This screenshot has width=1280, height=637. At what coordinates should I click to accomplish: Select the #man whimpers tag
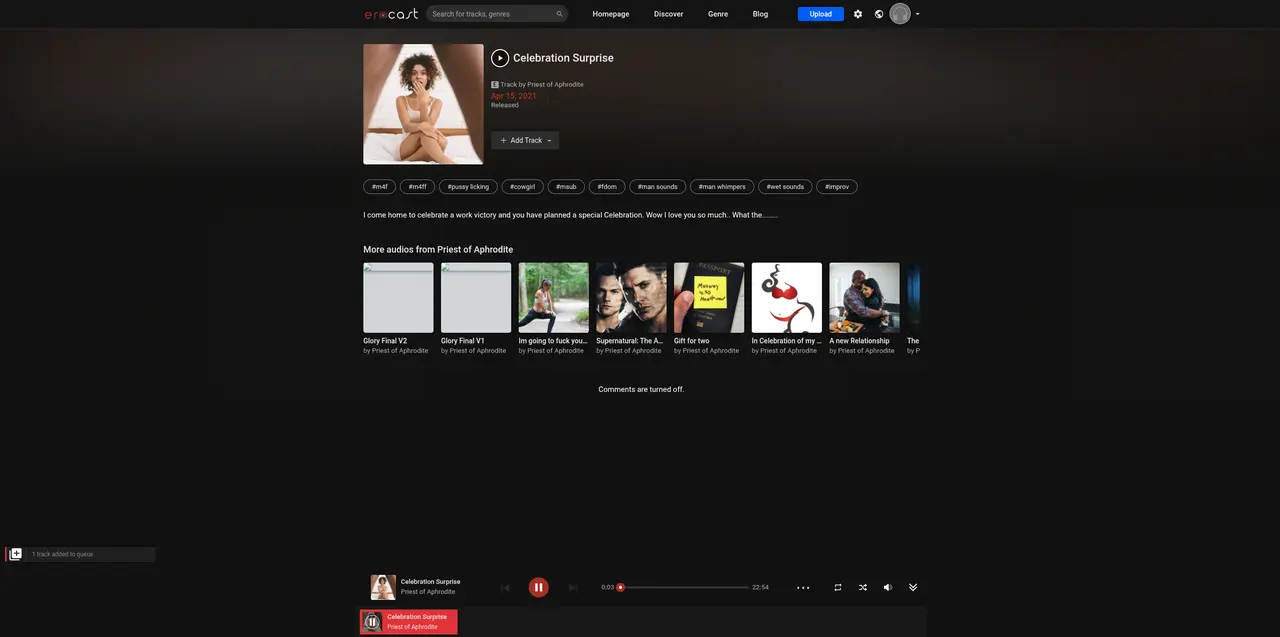tap(722, 187)
